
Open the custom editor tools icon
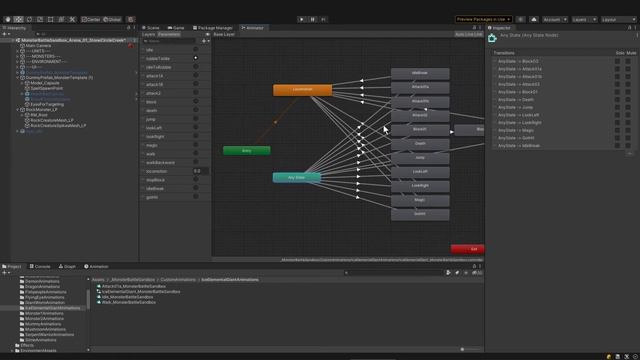coord(72,19)
